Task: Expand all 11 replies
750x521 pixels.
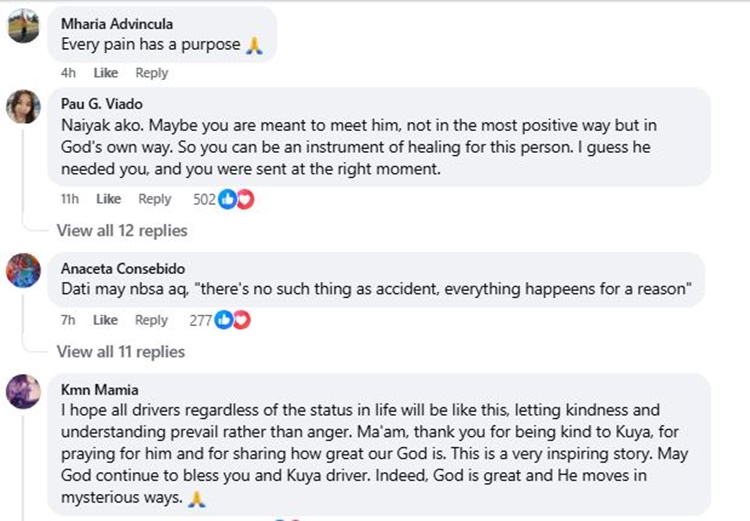Action: coord(121,351)
